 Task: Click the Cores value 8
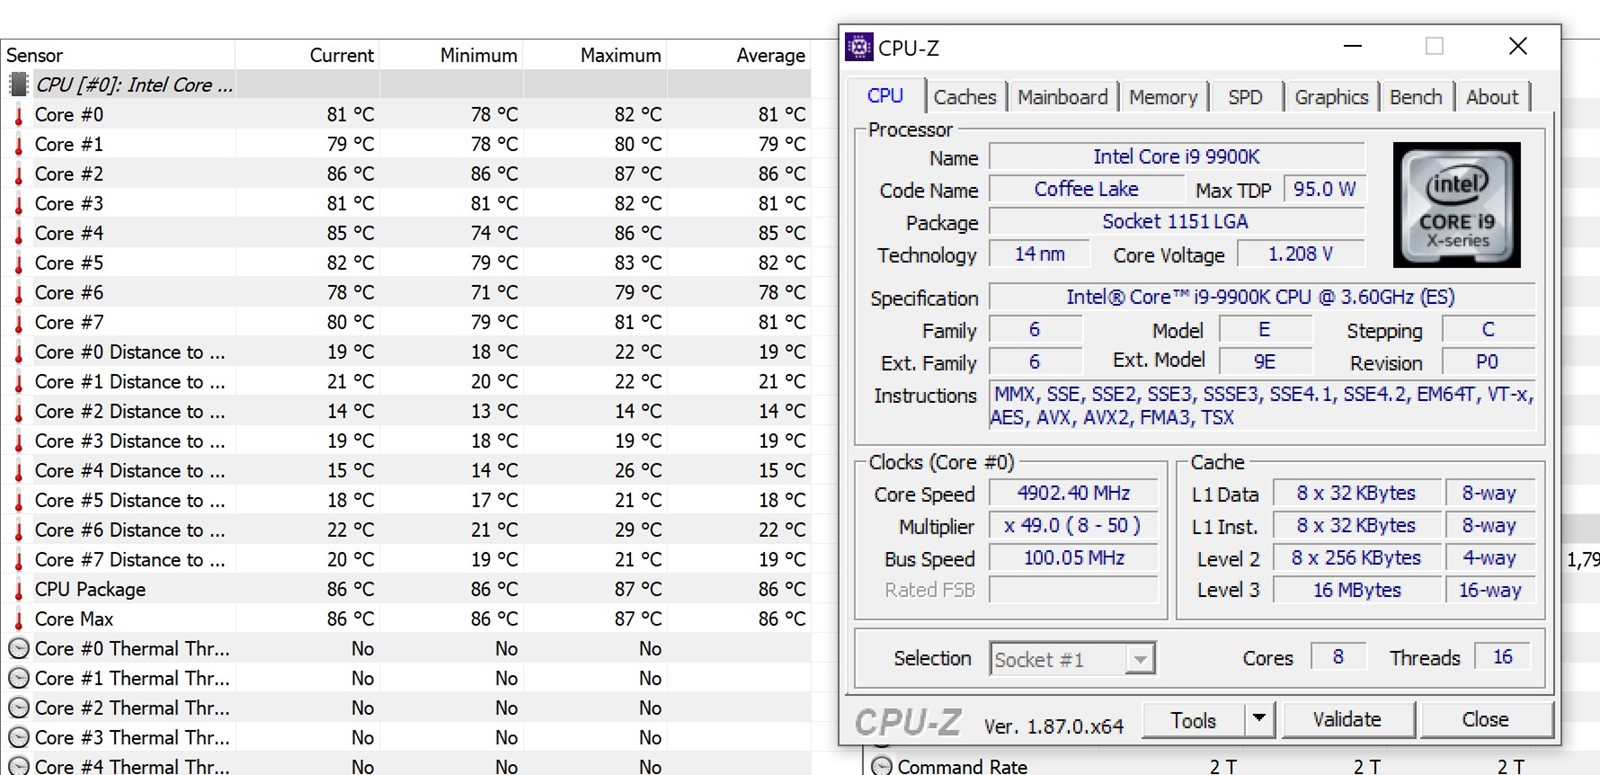[1338, 657]
